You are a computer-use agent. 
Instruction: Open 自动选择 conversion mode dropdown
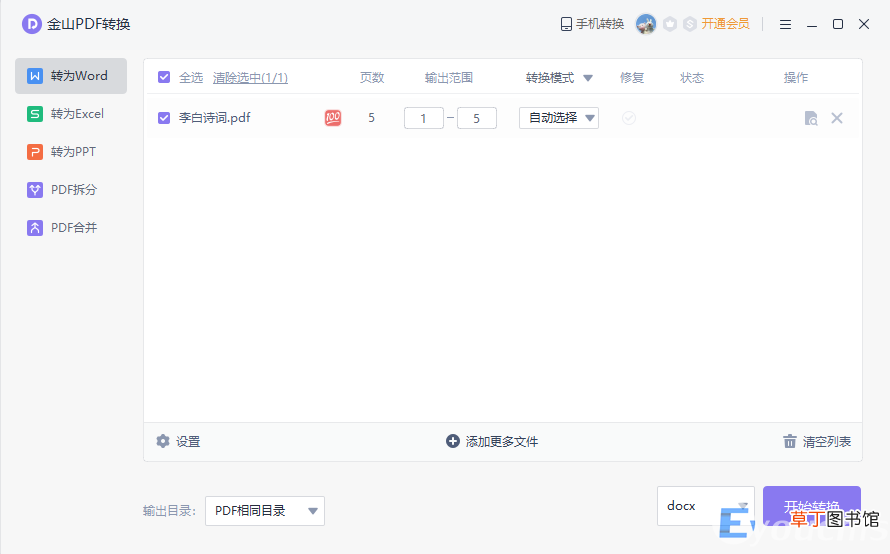[559, 118]
